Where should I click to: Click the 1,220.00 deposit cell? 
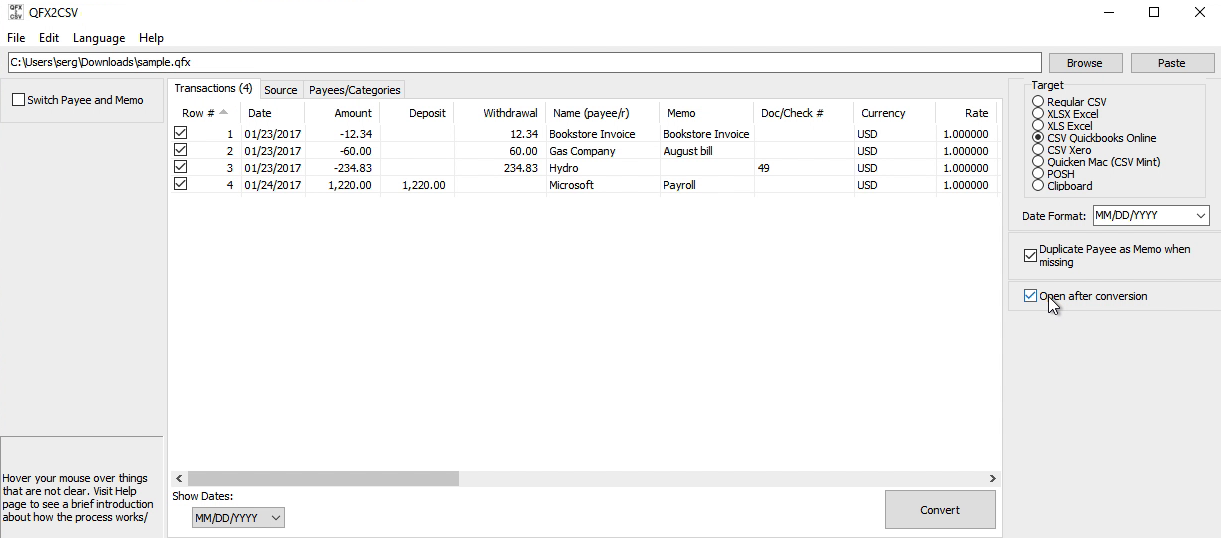coord(416,185)
